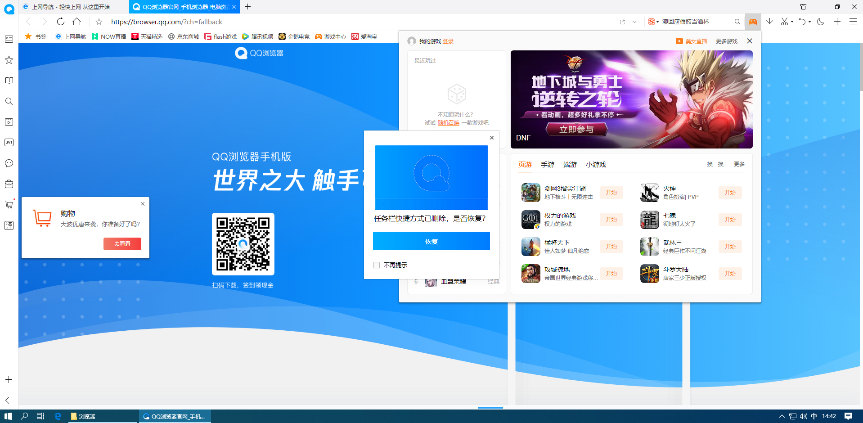Click the blue restore shortcut button
The height and width of the screenshot is (423, 863).
pos(432,241)
